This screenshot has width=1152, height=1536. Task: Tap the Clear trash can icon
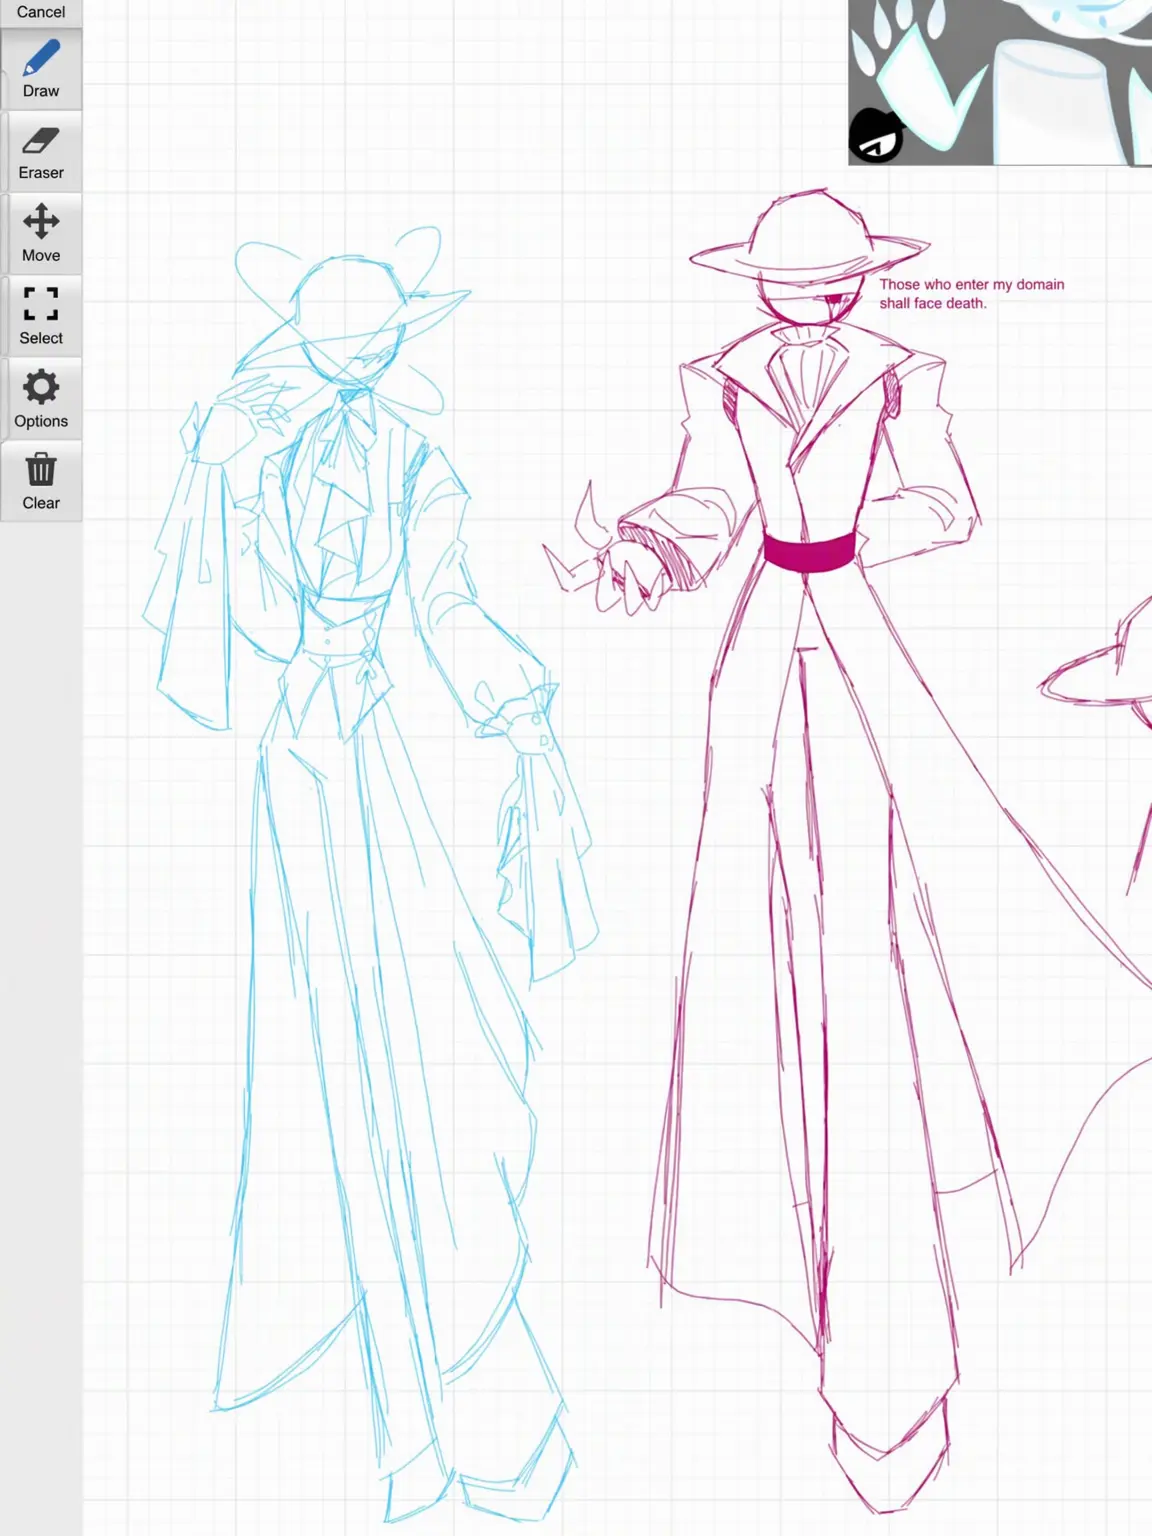tap(41, 482)
